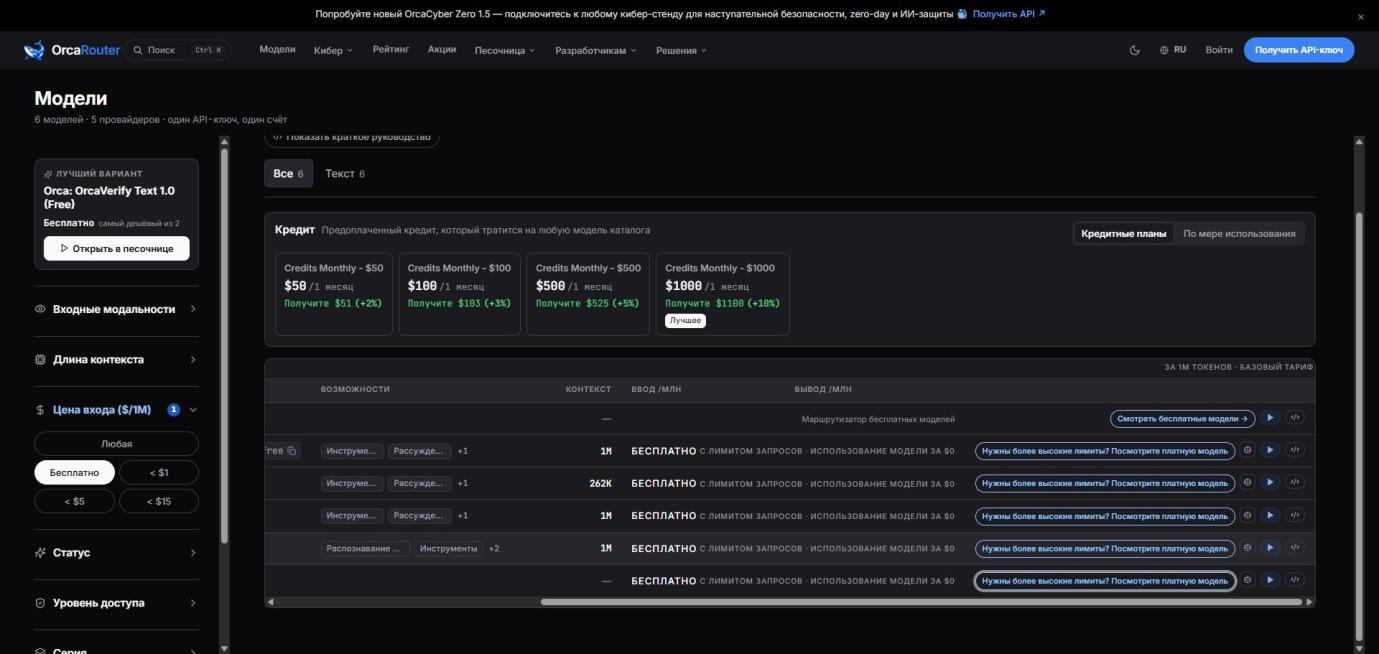Click the chip icon in the Free-tagged row
The image size is (1379, 654).
click(1247, 451)
